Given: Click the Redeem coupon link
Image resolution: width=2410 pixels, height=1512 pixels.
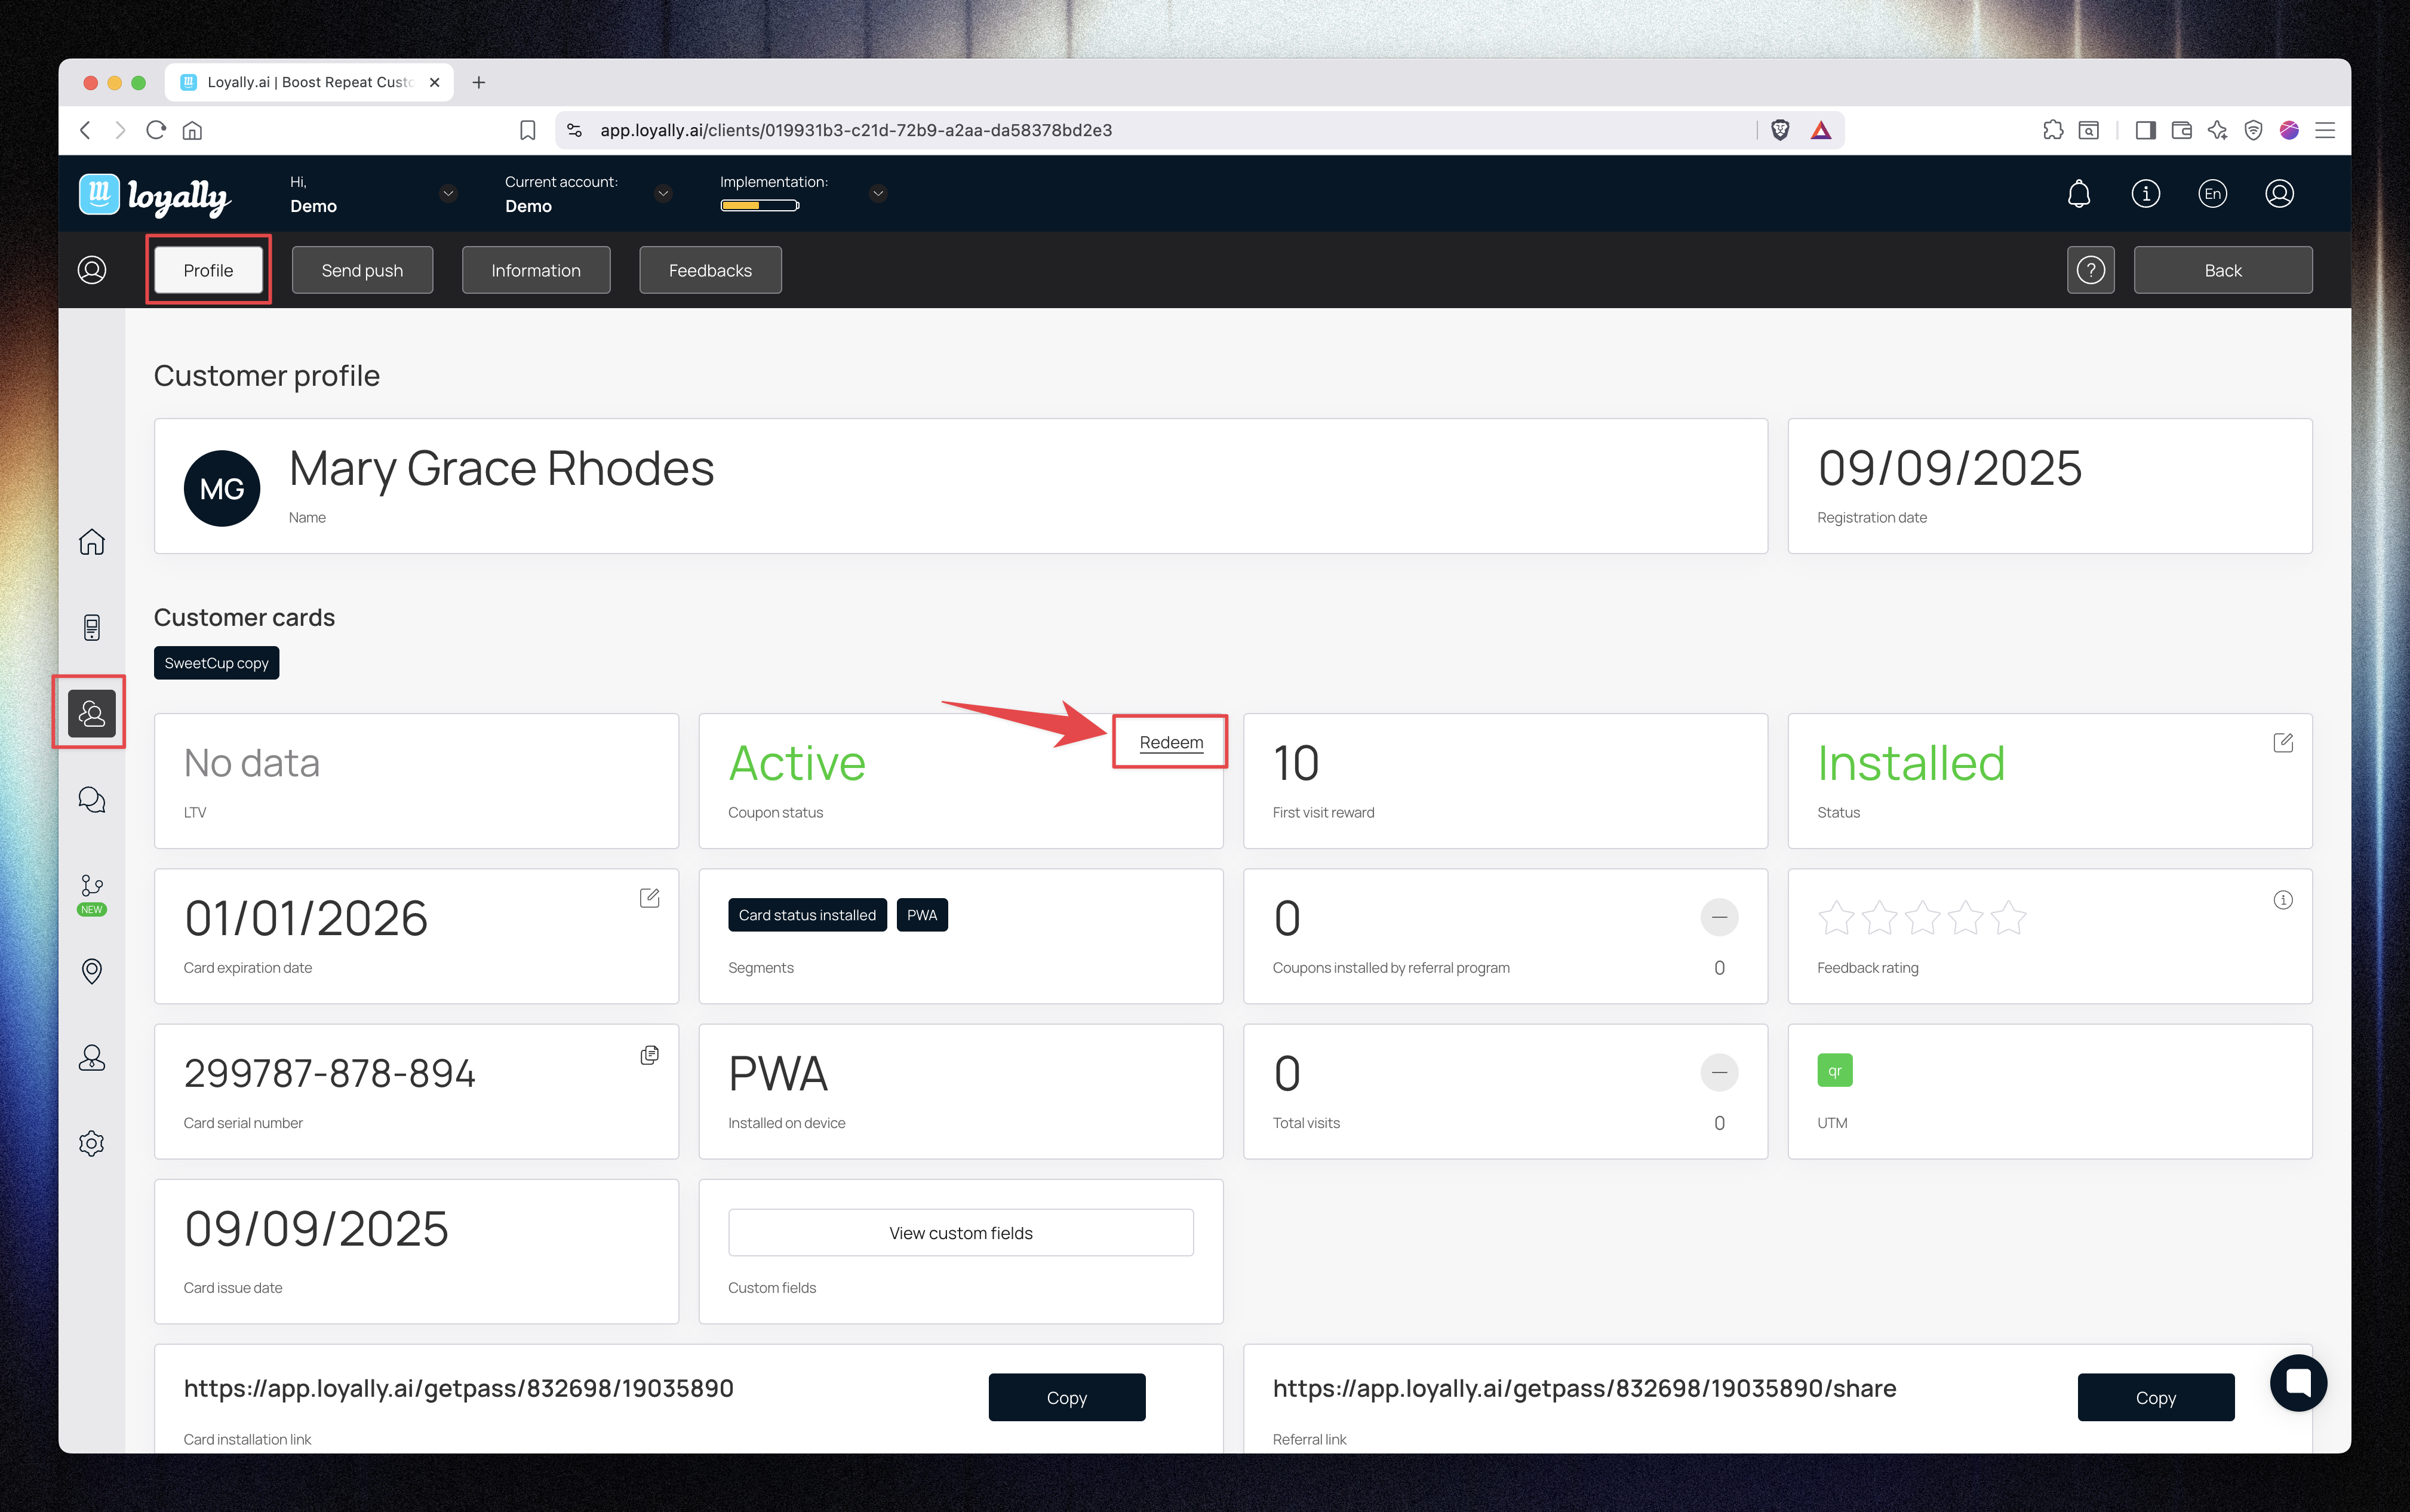Looking at the screenshot, I should [x=1171, y=742].
